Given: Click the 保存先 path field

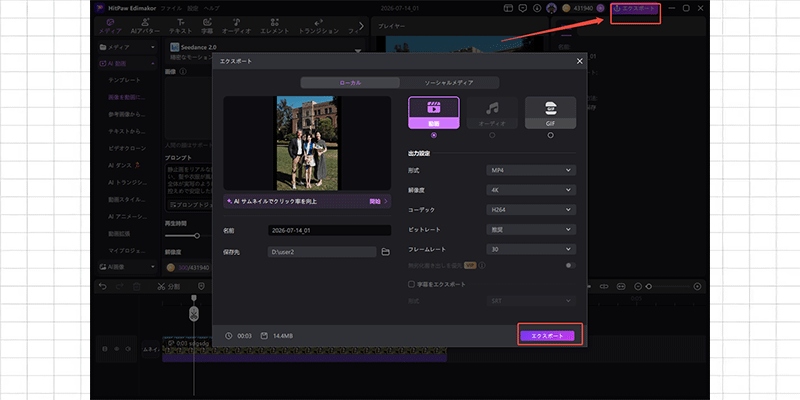Looking at the screenshot, I should (x=322, y=252).
